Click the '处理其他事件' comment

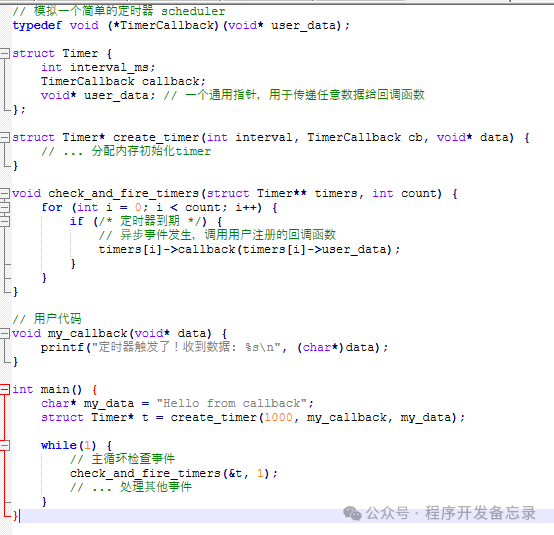(131, 487)
